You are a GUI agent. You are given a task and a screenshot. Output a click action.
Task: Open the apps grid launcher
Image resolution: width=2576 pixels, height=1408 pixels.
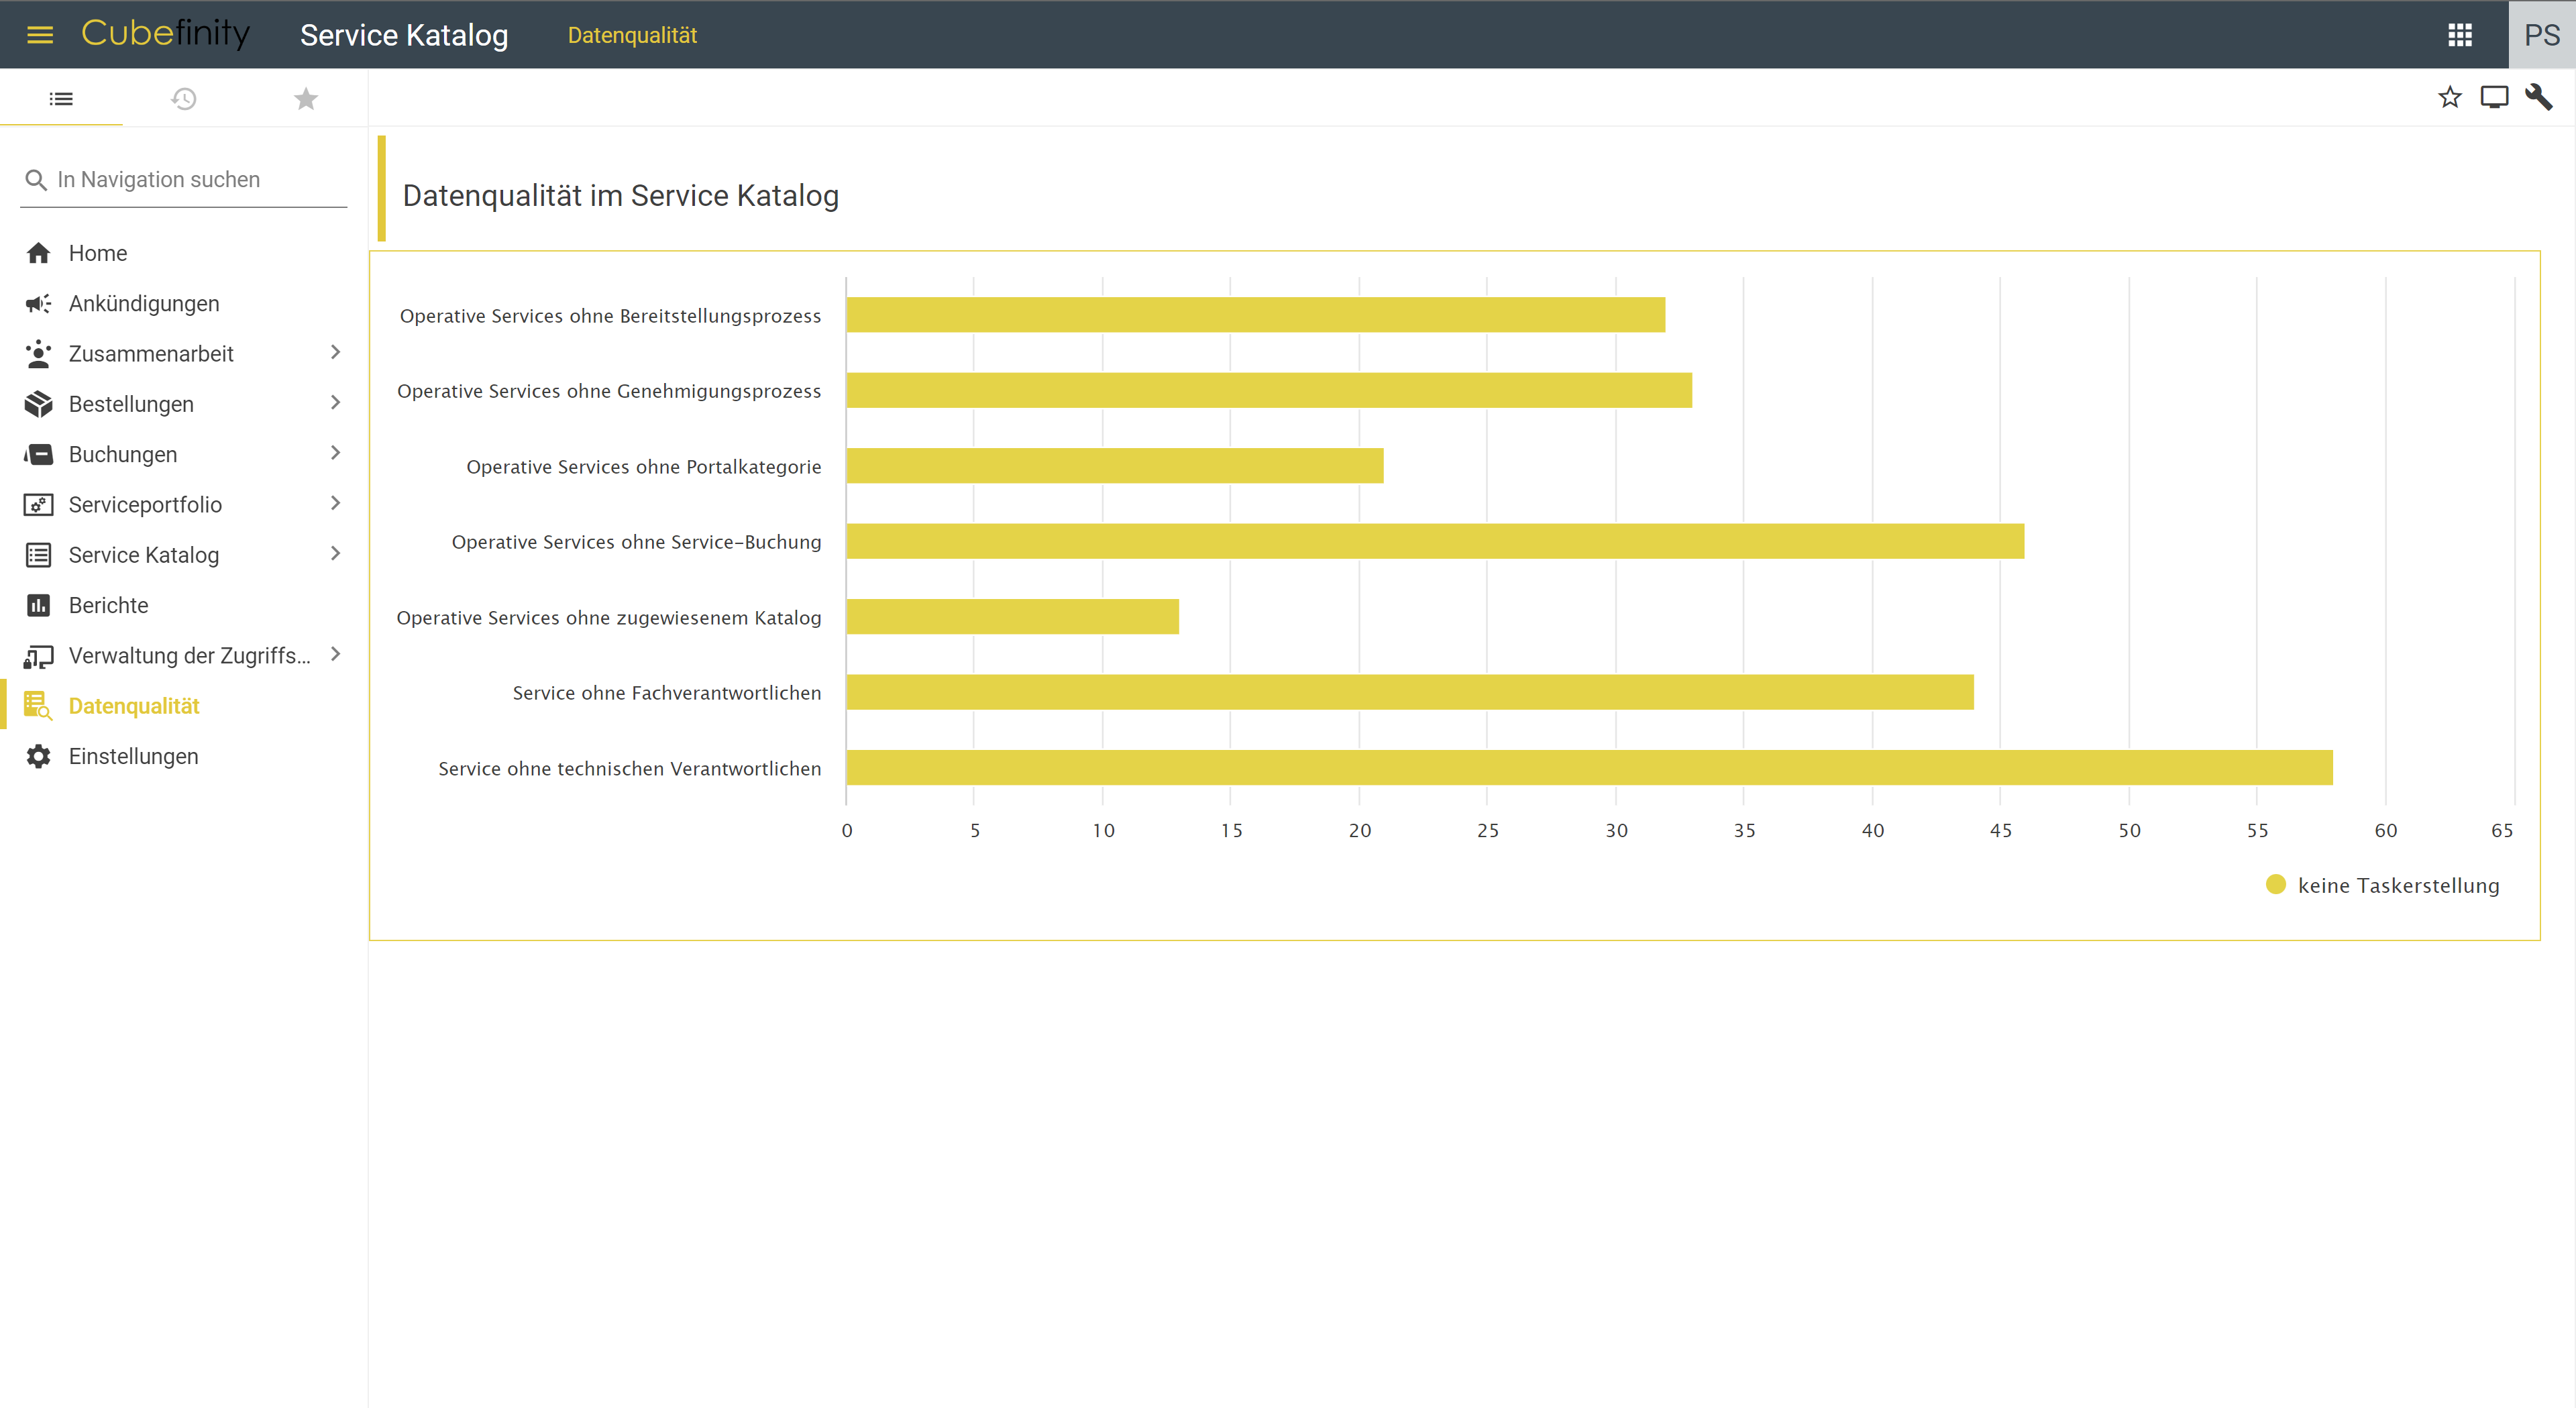[2459, 35]
